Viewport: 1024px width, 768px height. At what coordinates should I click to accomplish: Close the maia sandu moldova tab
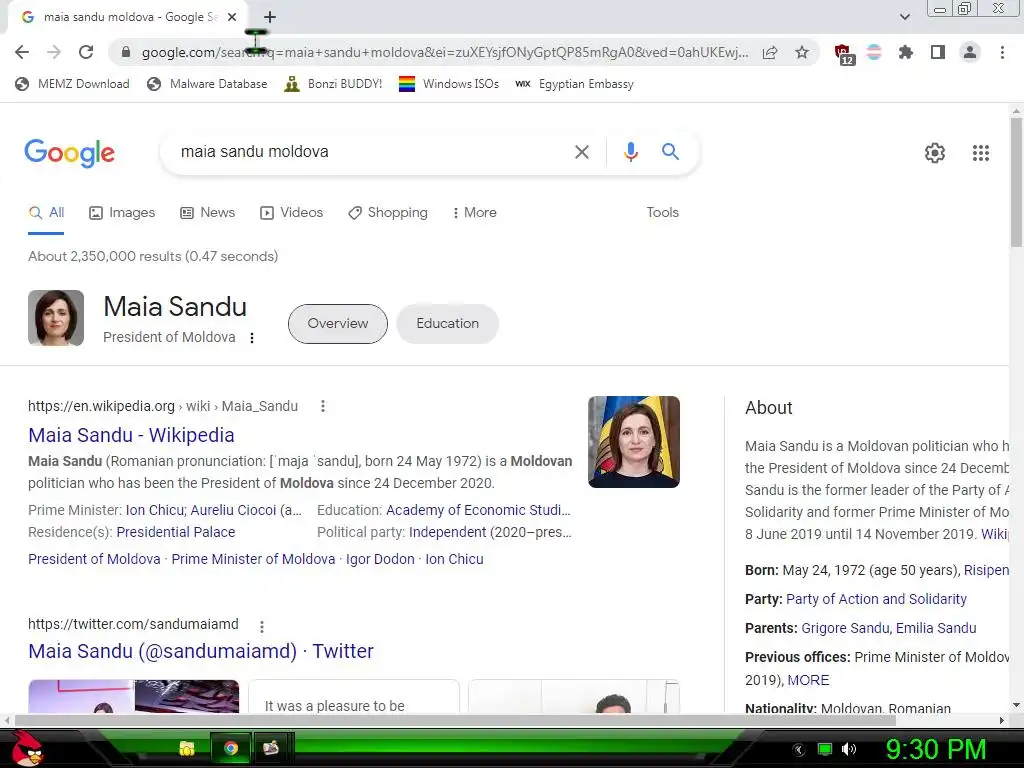tap(232, 17)
